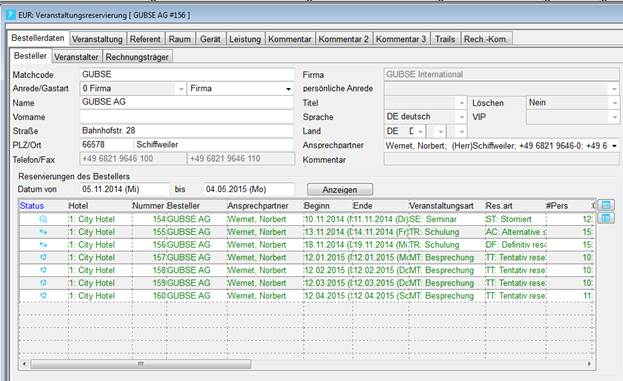Click the lower icon button right of table
The width and height of the screenshot is (623, 381).
pos(606,218)
